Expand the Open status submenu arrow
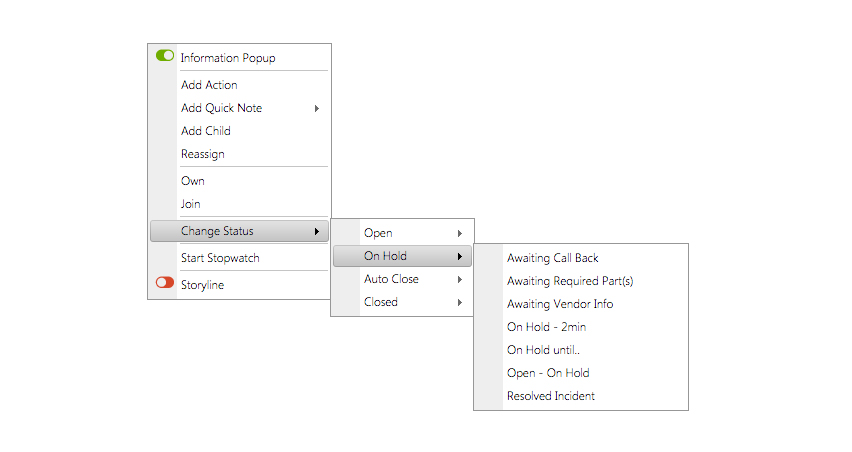This screenshot has height=452, width=852. click(x=460, y=234)
